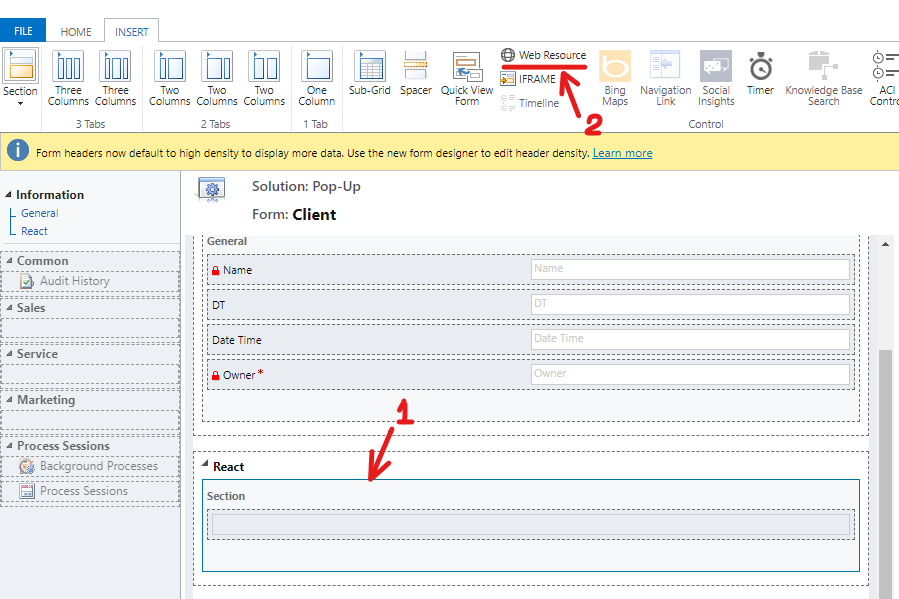Screen dimensions: 899x599
Task: Collapse the React tab section
Action: click(x=205, y=466)
